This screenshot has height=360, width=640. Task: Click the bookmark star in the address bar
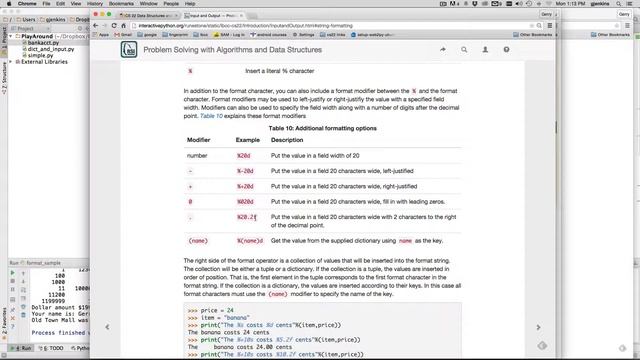[532, 25]
